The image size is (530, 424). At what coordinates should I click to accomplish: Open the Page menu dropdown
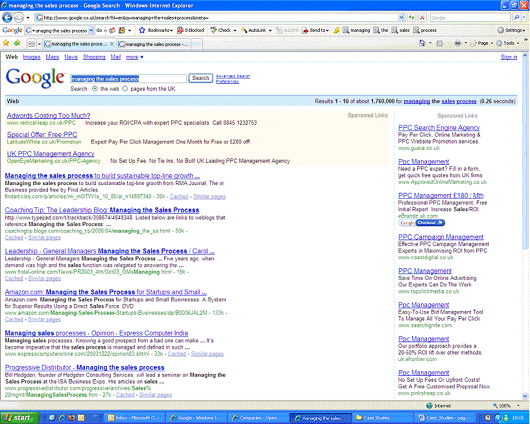coord(481,43)
